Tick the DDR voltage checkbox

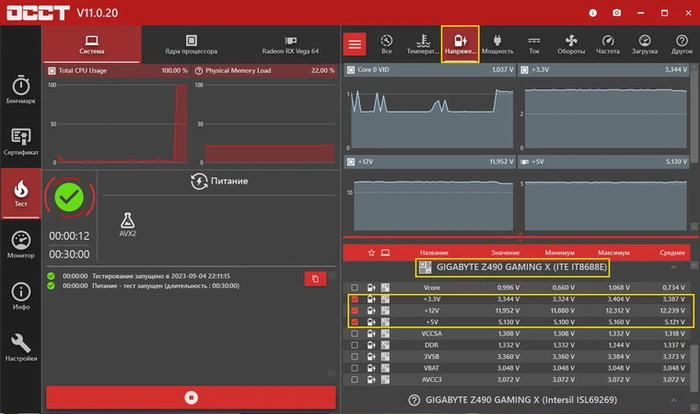click(x=354, y=346)
